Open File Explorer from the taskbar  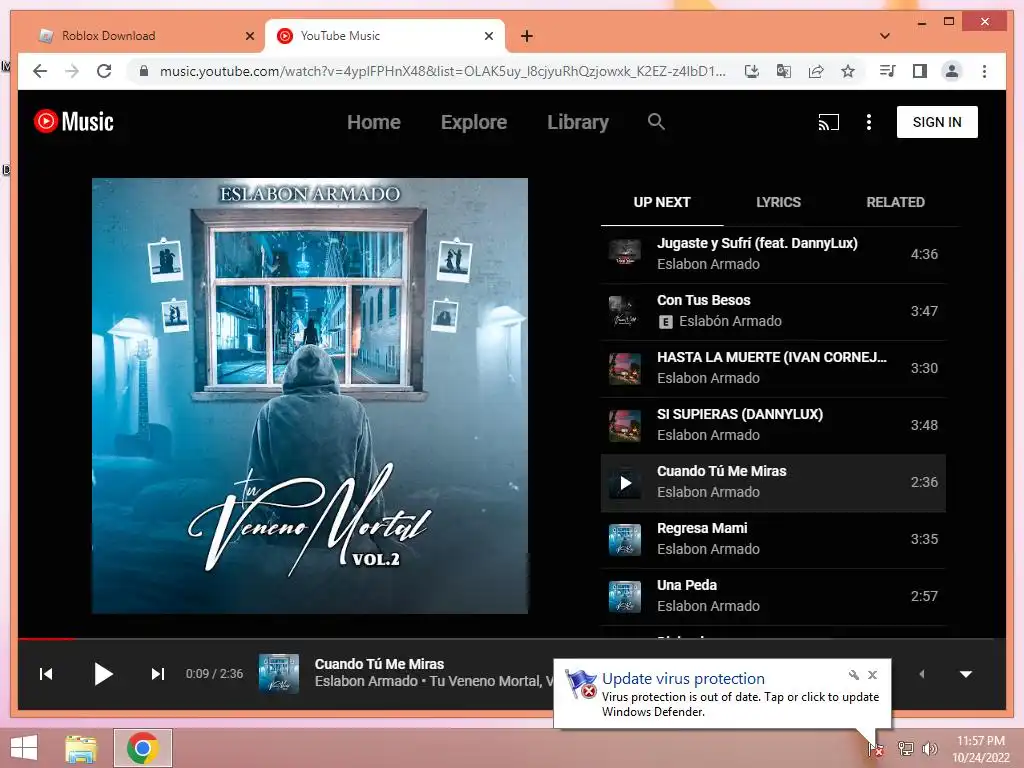click(81, 749)
